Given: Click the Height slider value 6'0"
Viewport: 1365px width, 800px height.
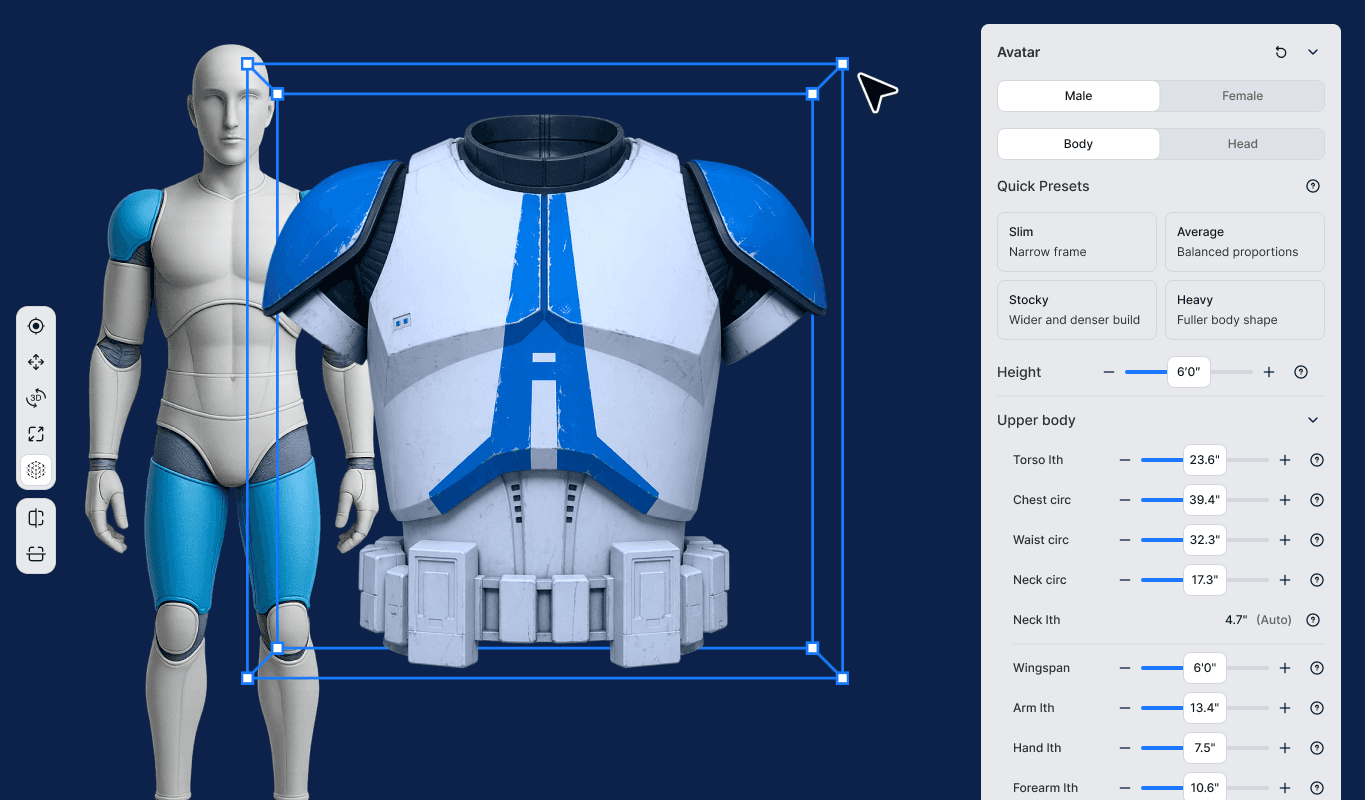Looking at the screenshot, I should click(1188, 372).
